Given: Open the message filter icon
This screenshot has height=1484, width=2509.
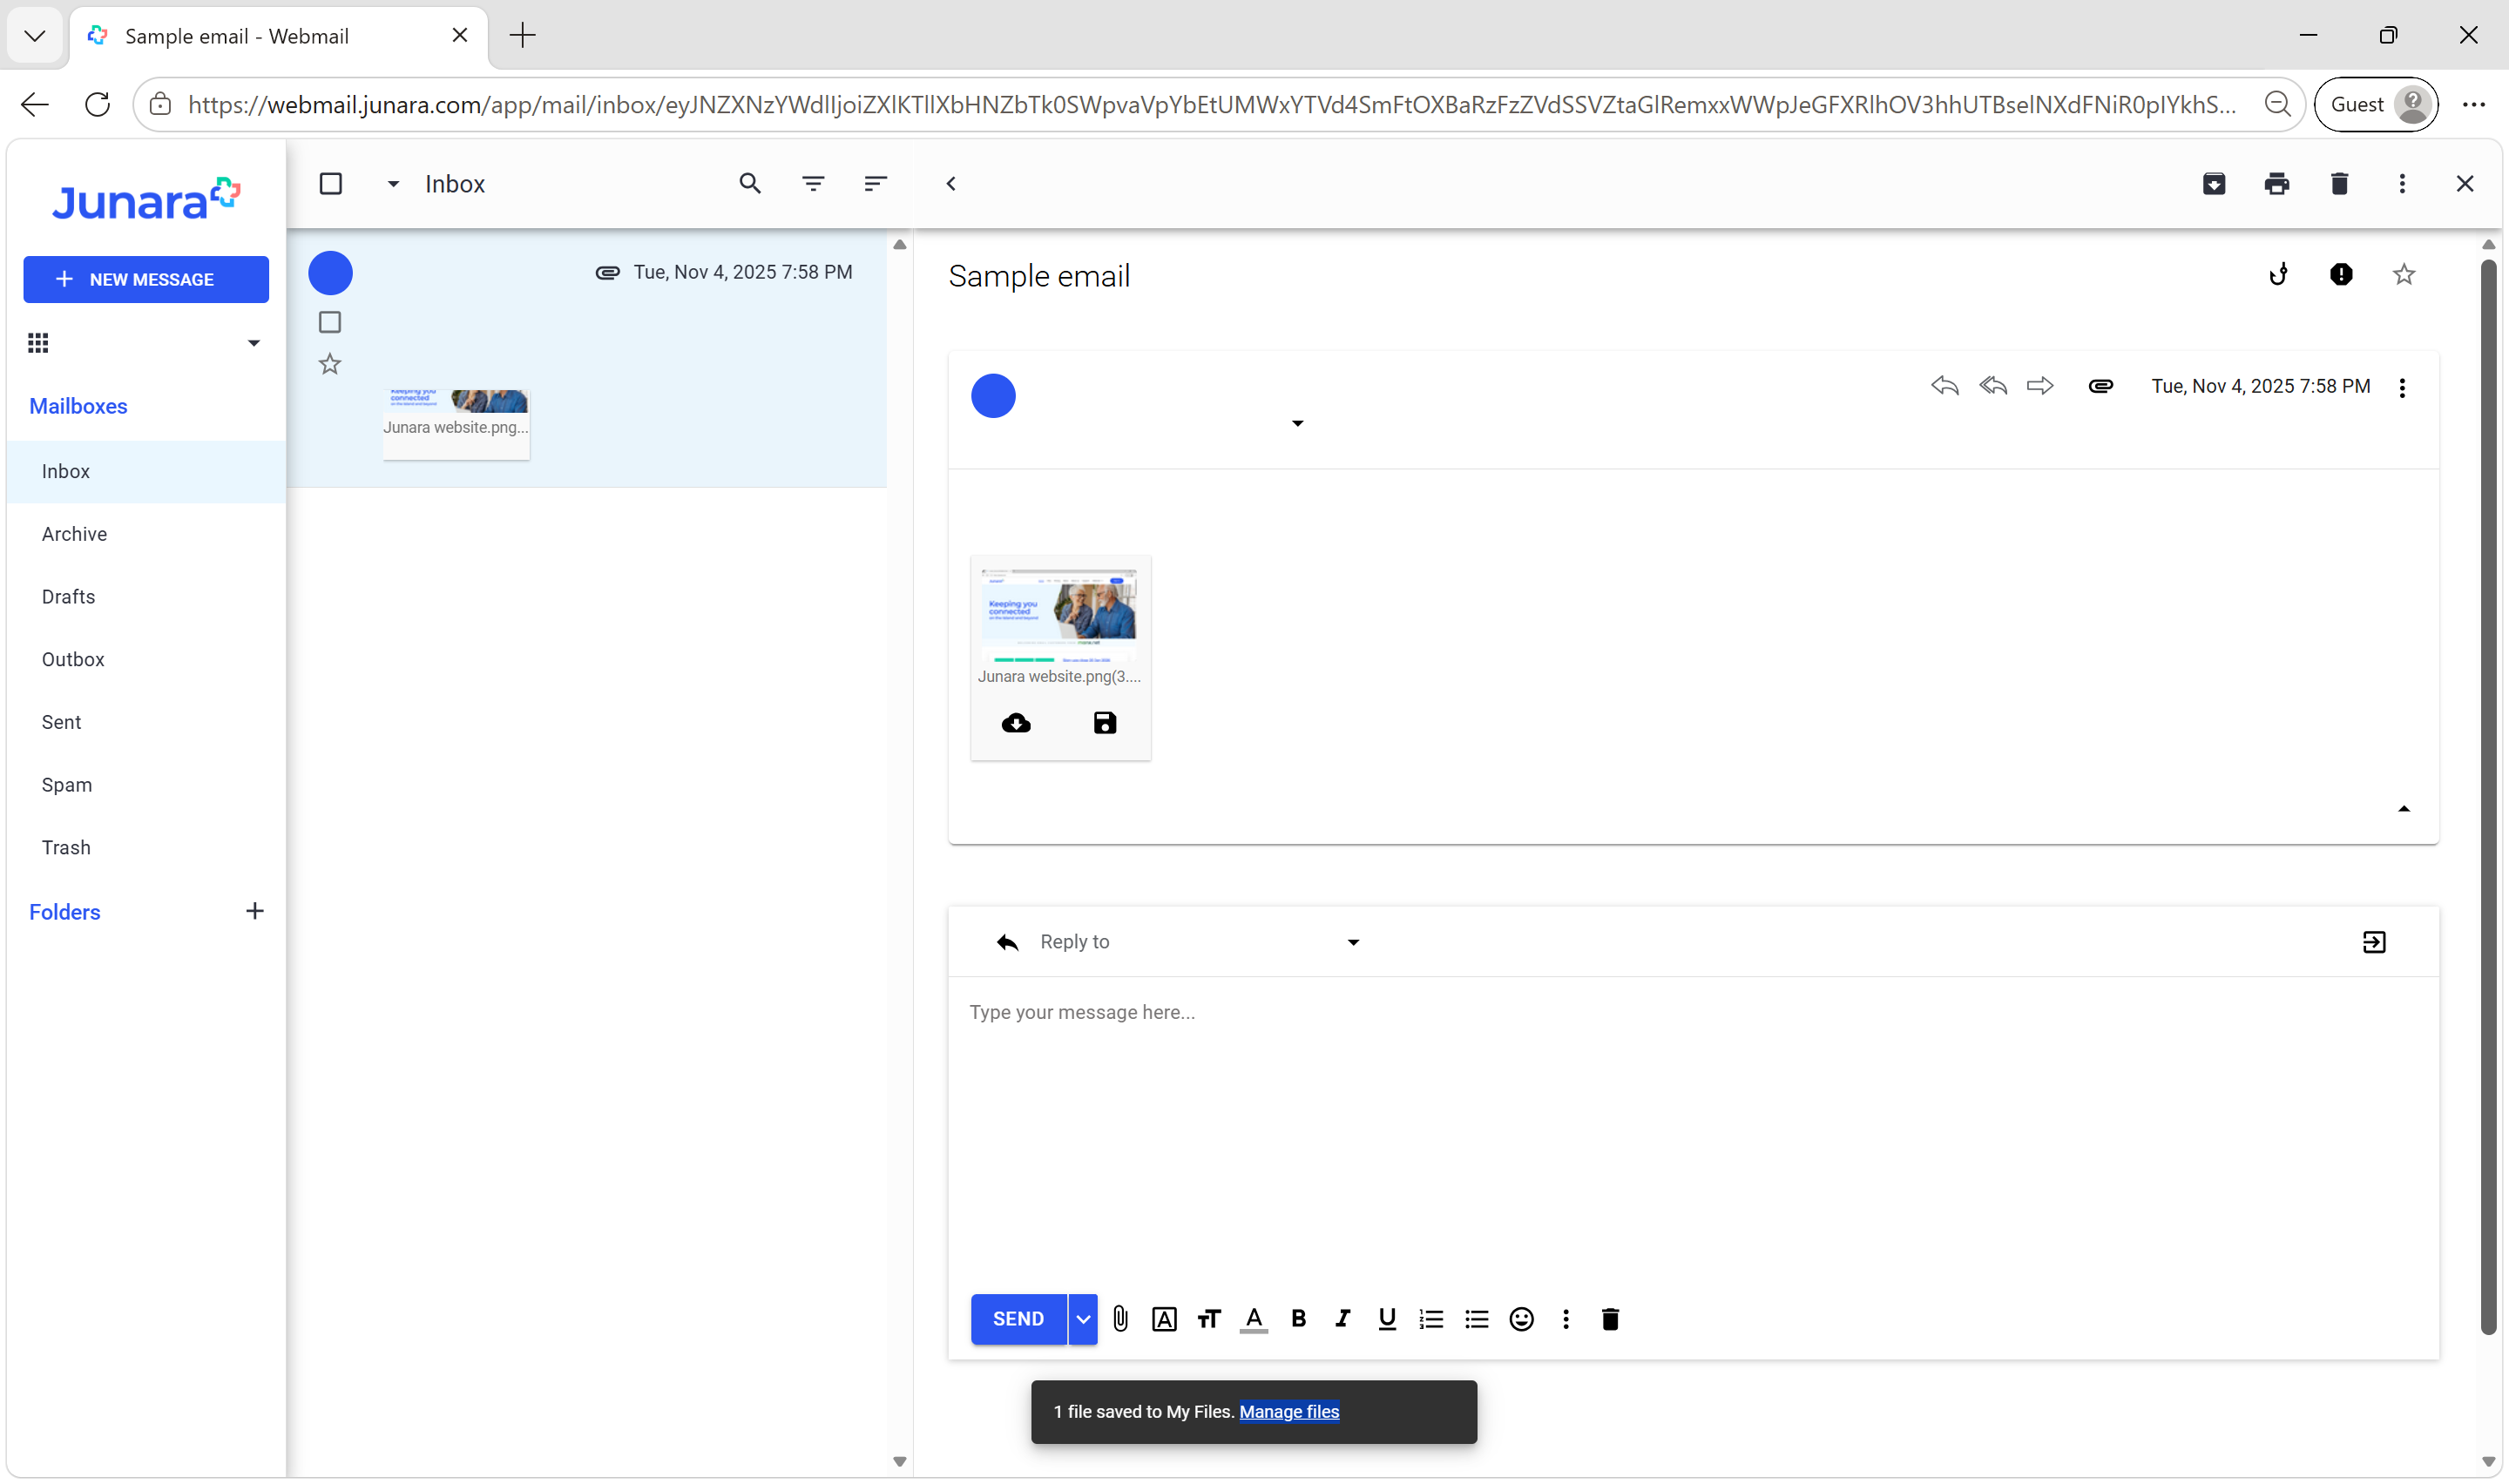Looking at the screenshot, I should click(x=813, y=184).
